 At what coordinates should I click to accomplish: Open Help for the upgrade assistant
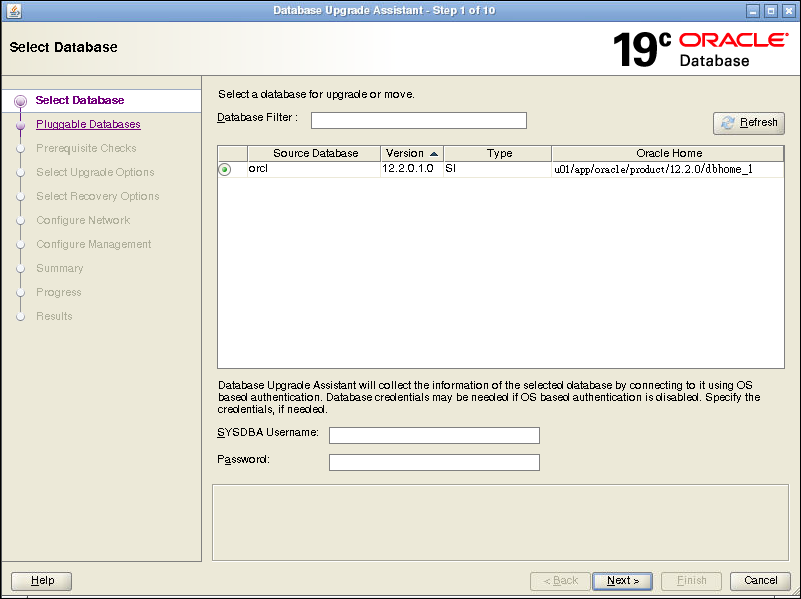41,580
